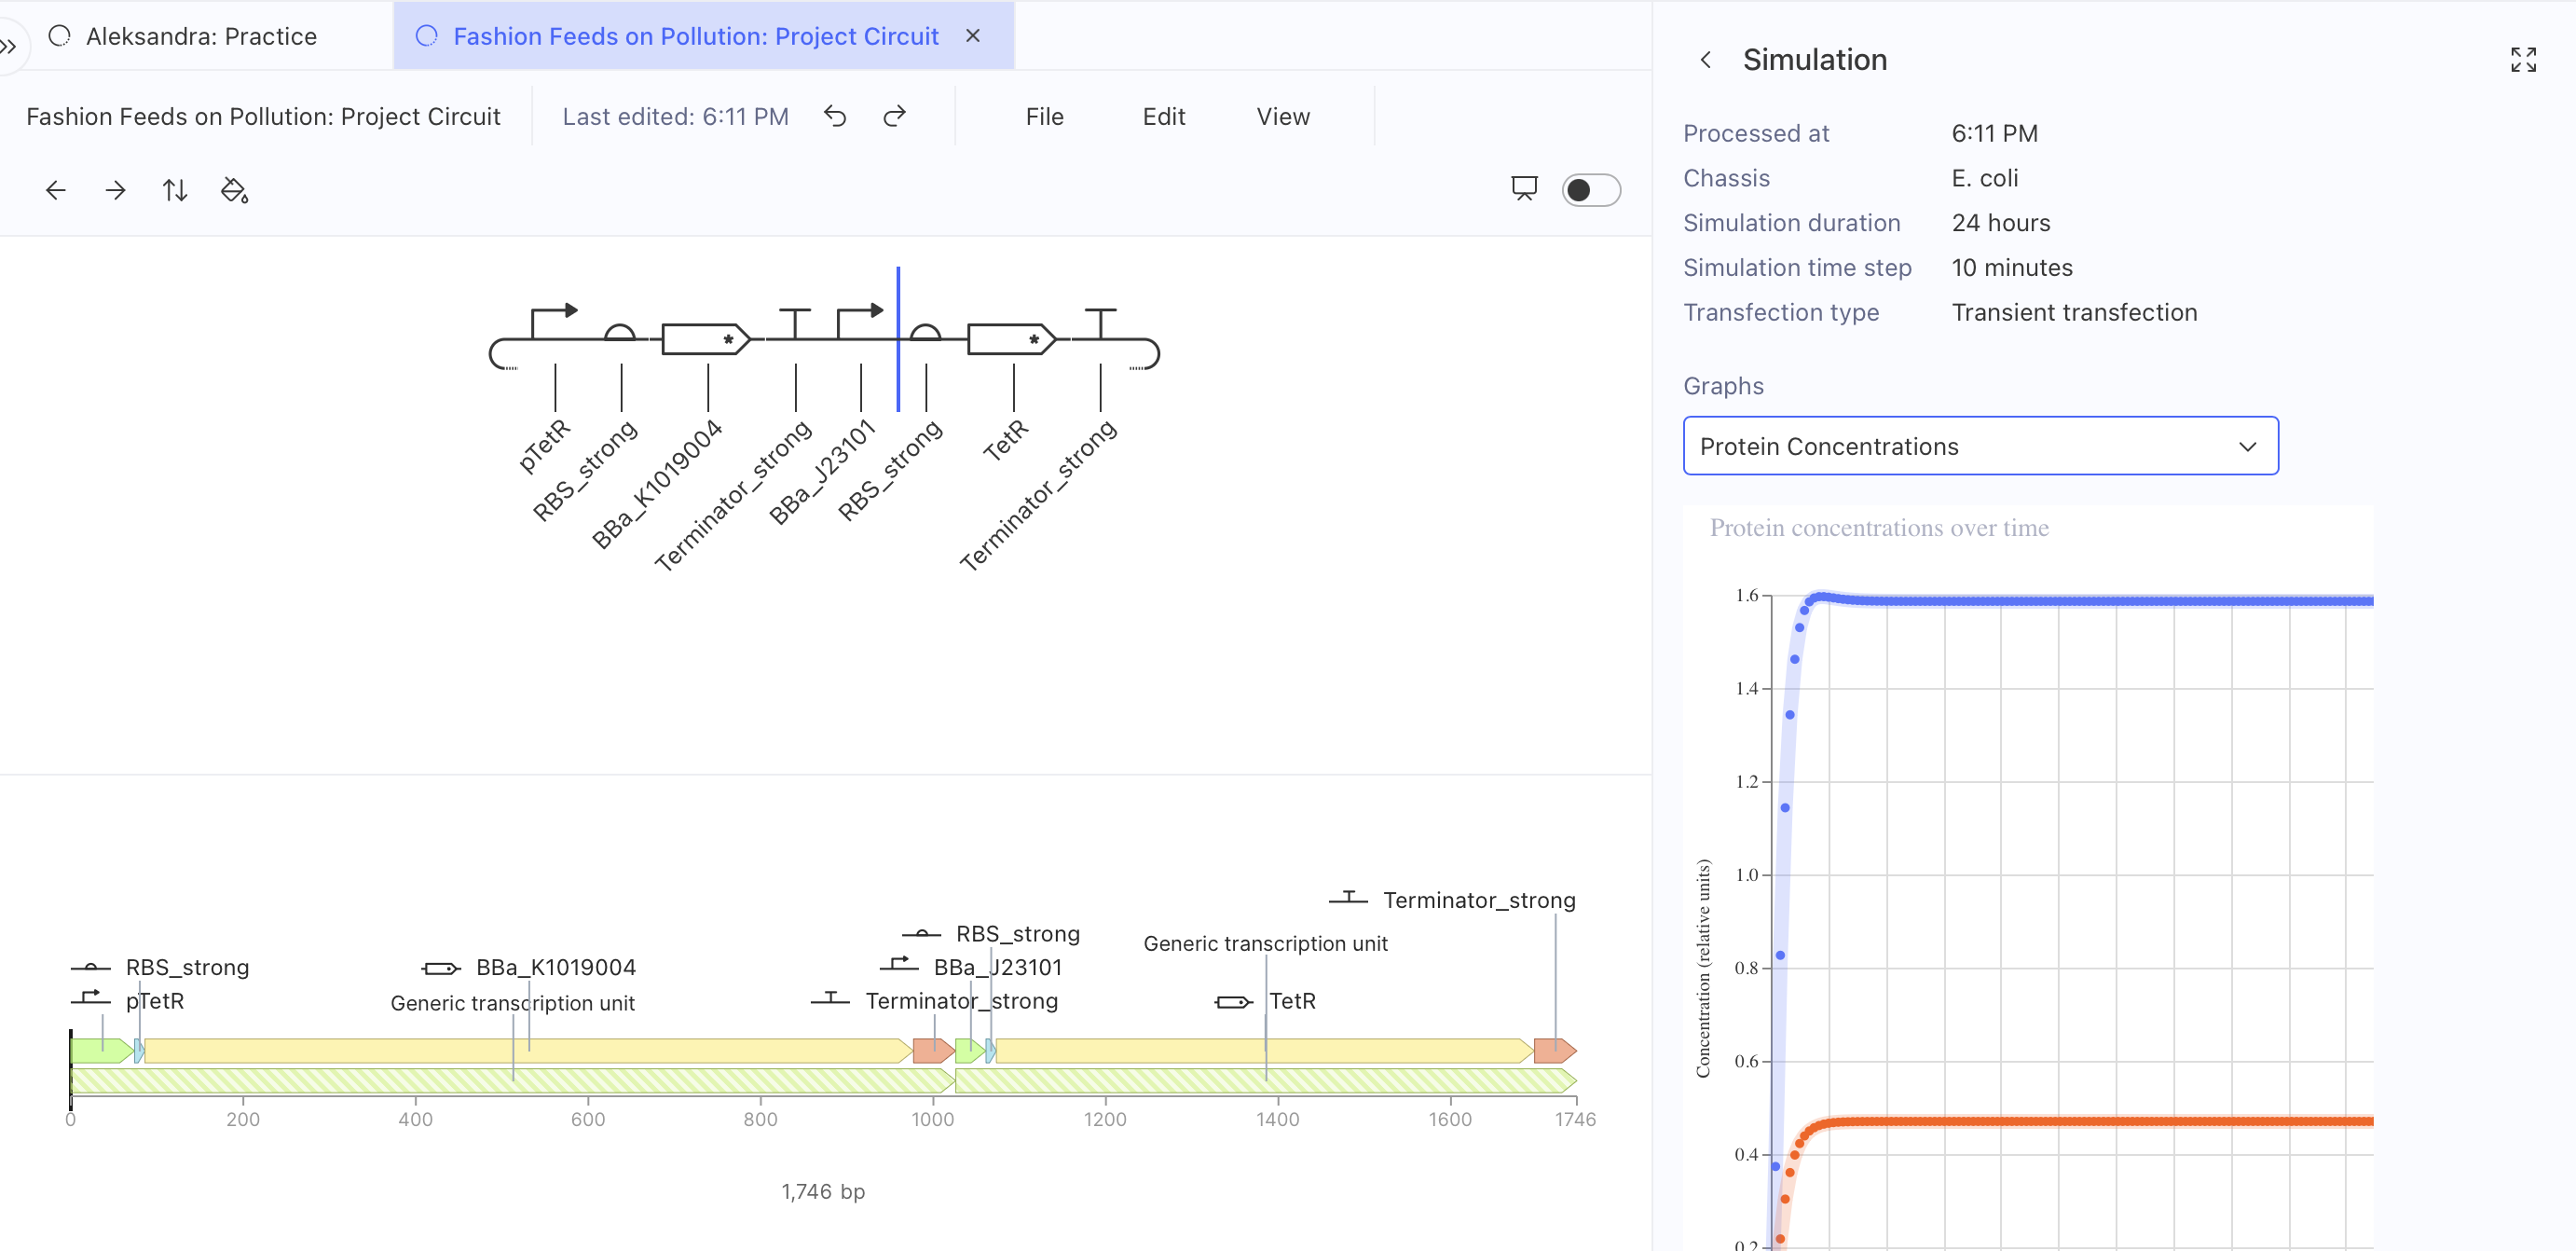Click the first yellow CDS bar in map
The image size is (2576, 1251).
coord(528,1050)
